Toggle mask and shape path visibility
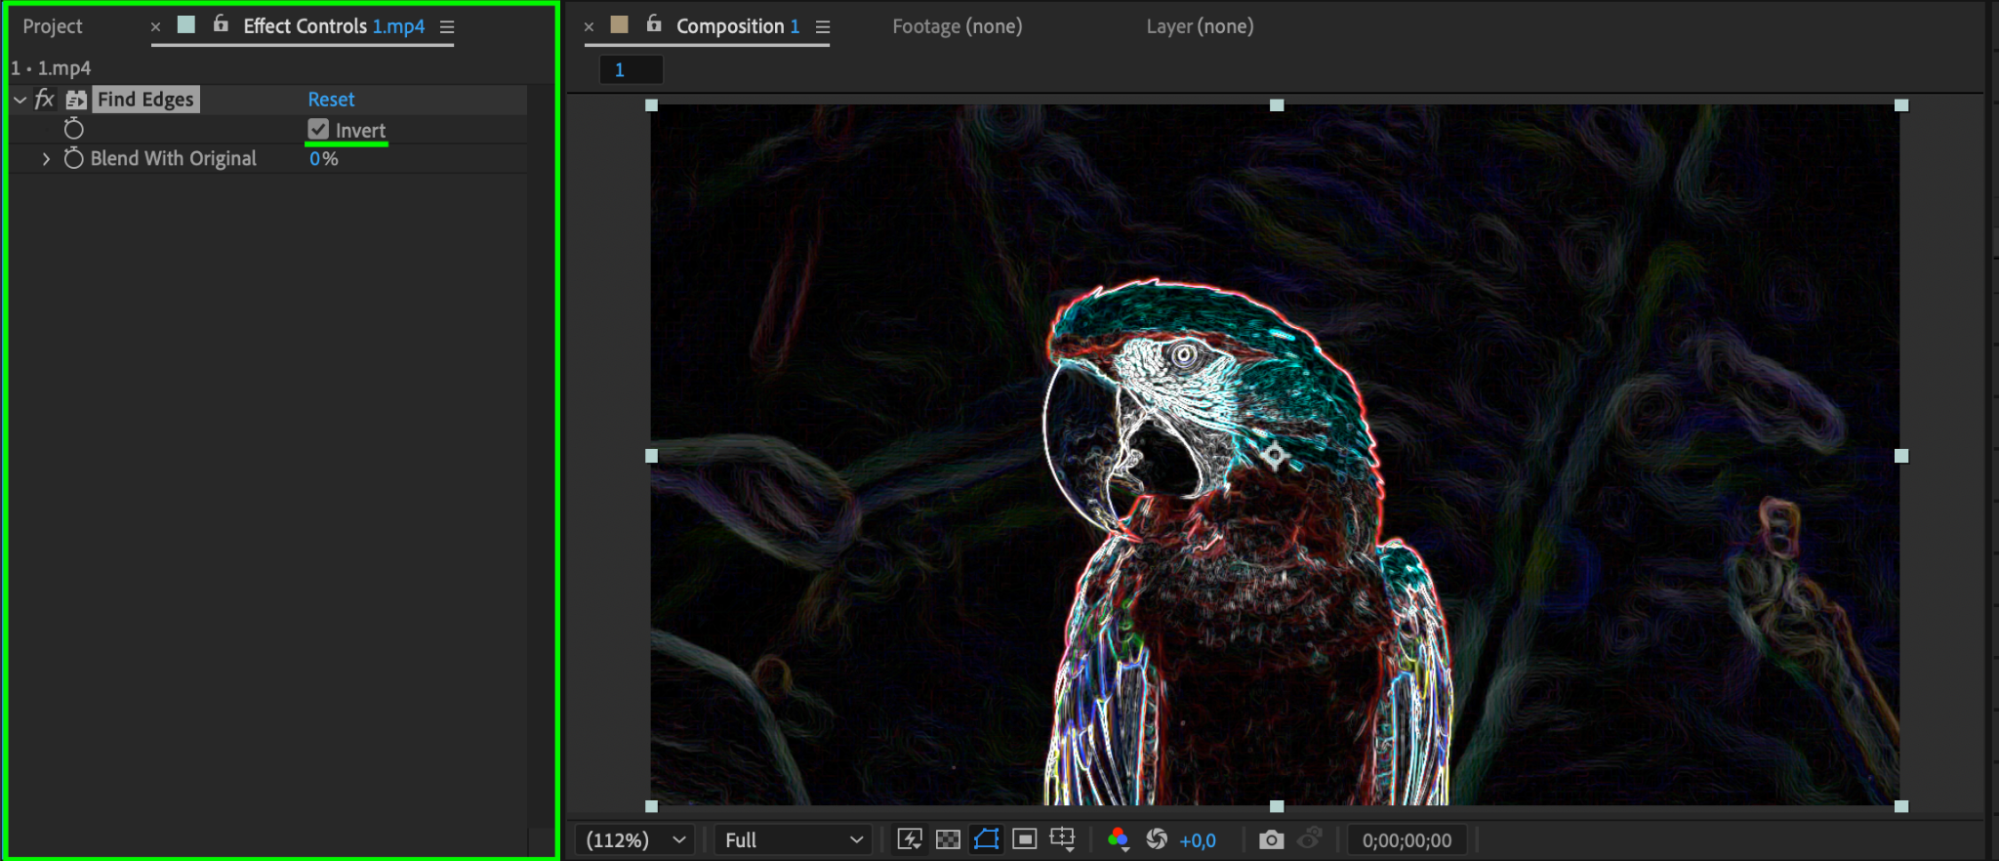Viewport: 1999px width, 861px height. [x=986, y=840]
